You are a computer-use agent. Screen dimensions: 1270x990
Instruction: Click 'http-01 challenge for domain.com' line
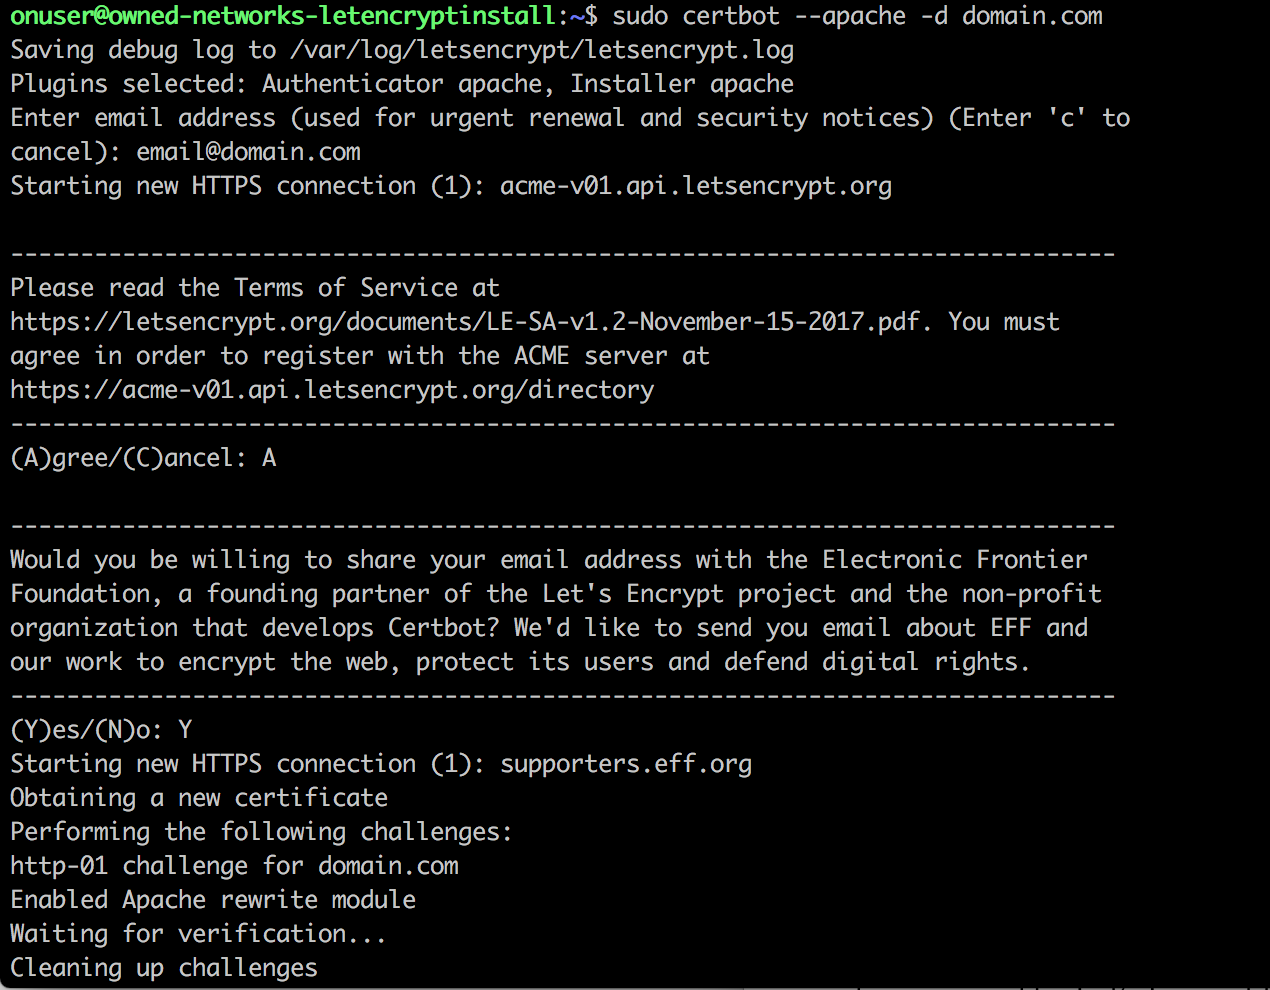pyautogui.click(x=234, y=866)
